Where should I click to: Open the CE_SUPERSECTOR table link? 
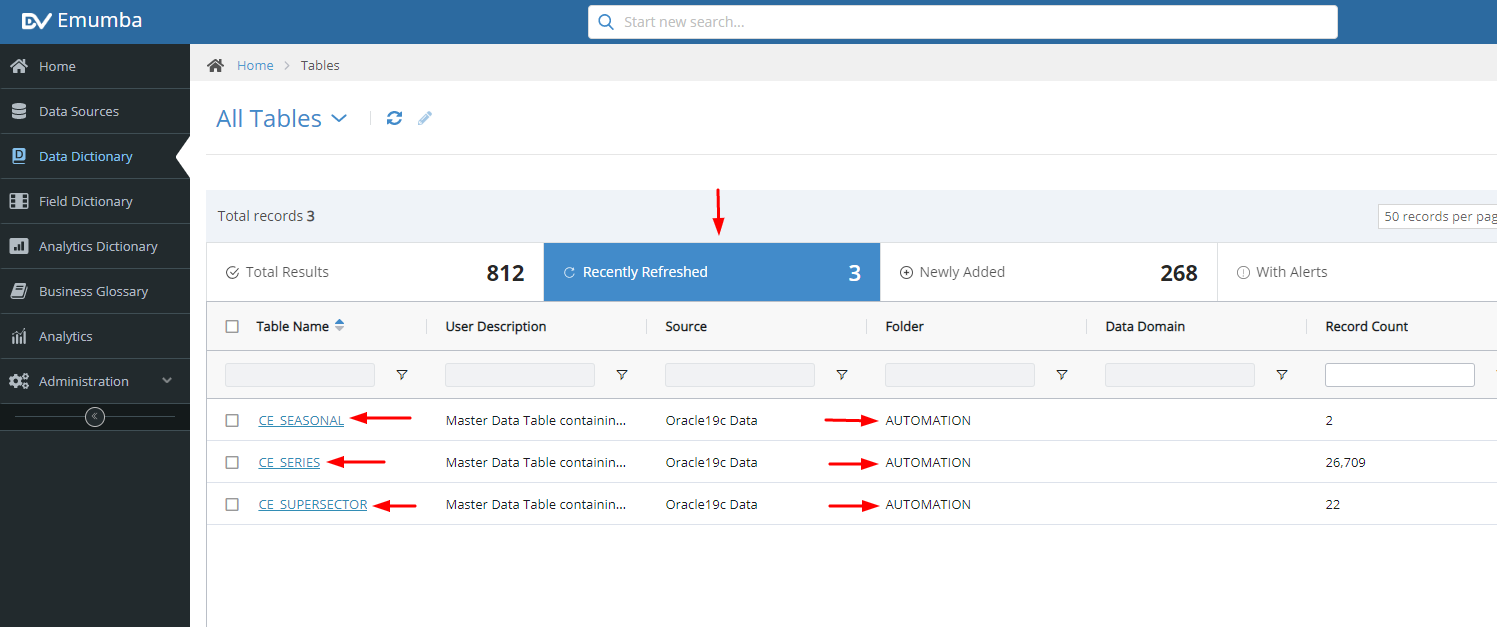click(313, 504)
